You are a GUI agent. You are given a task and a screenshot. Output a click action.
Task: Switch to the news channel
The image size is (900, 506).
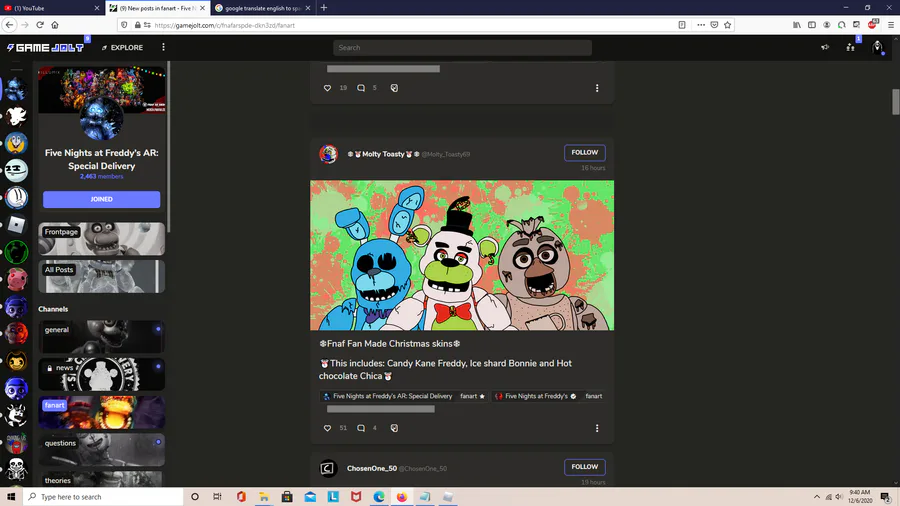coord(102,375)
